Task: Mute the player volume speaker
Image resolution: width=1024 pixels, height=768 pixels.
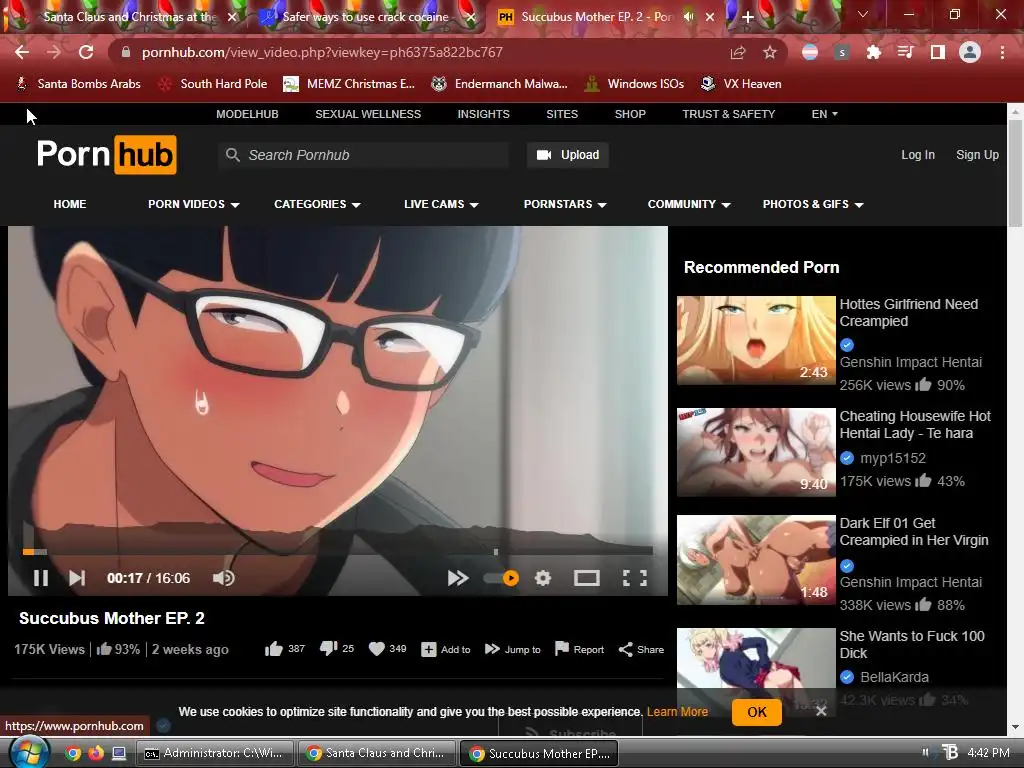Action: [223, 578]
